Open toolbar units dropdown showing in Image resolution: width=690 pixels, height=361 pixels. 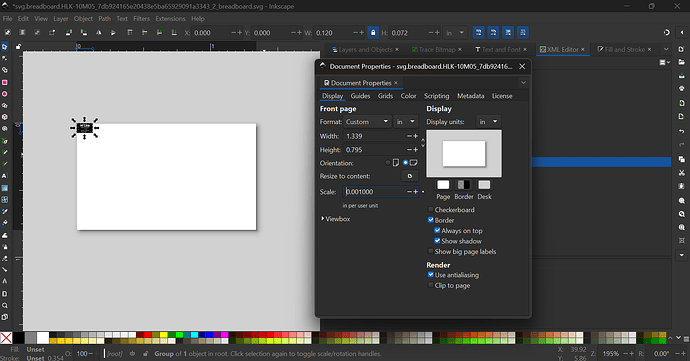455,33
